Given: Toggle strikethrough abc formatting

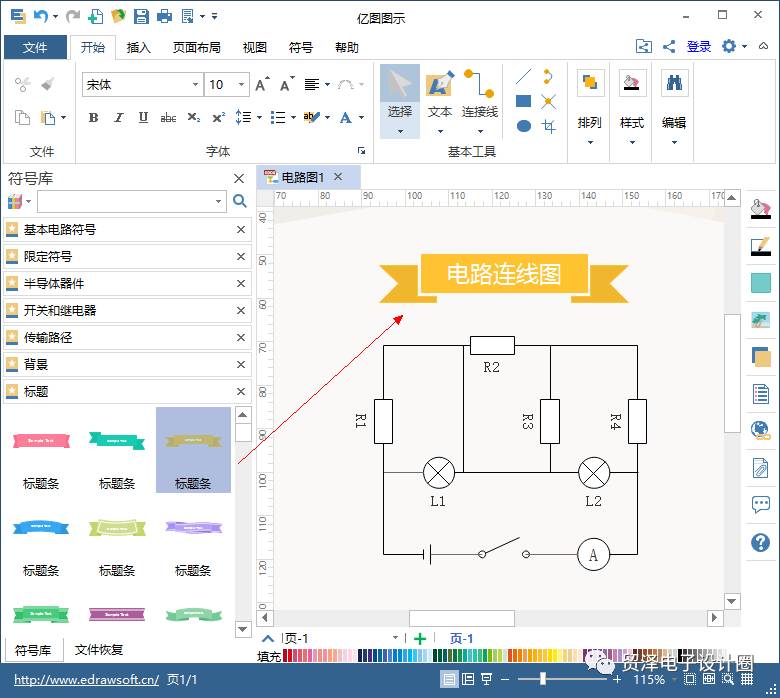Looking at the screenshot, I should (168, 118).
